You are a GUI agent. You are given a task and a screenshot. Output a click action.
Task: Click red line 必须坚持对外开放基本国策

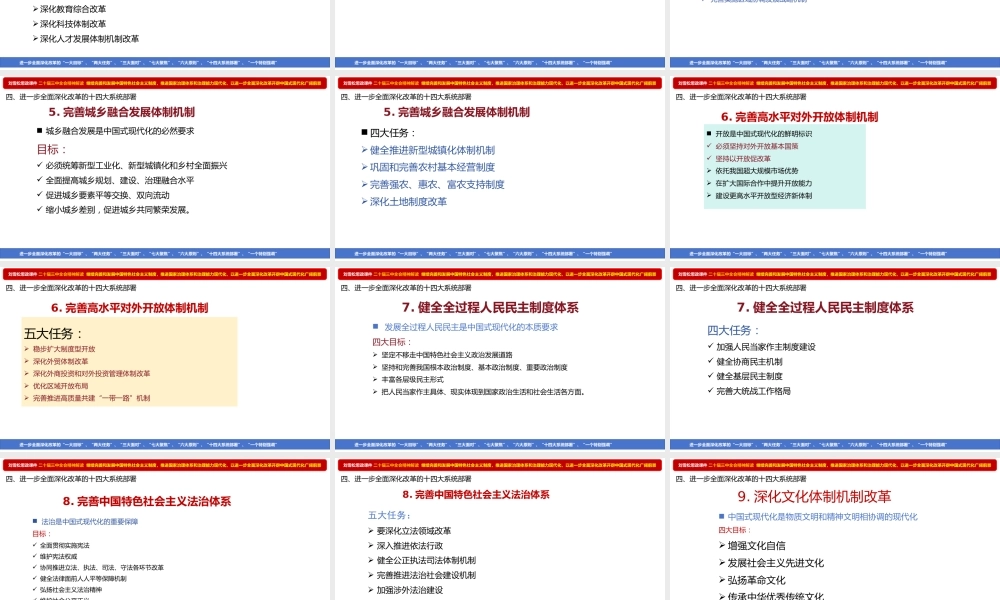coord(756,146)
